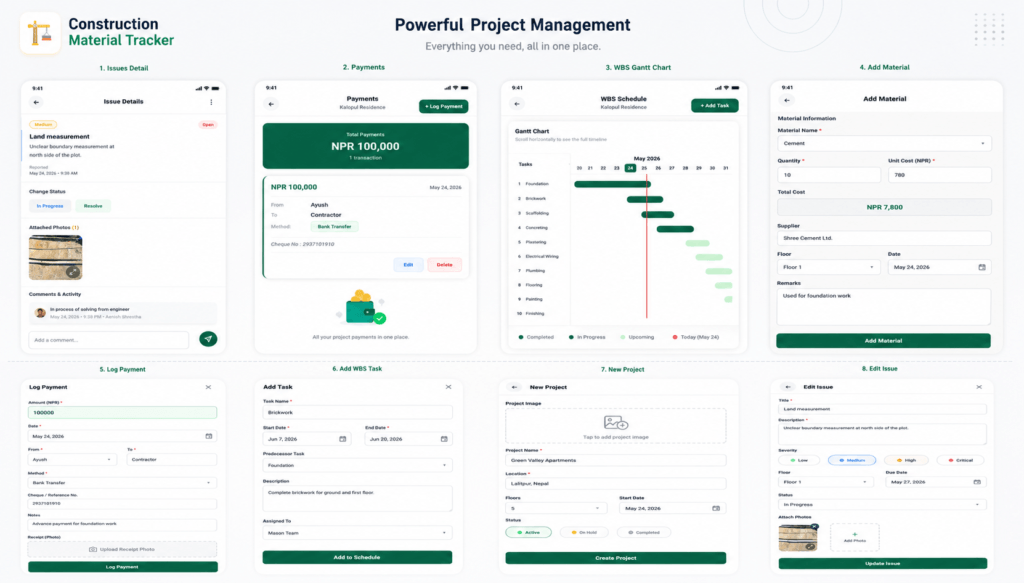Go back from the New Project screen
The image size is (1024, 583).
coord(515,387)
